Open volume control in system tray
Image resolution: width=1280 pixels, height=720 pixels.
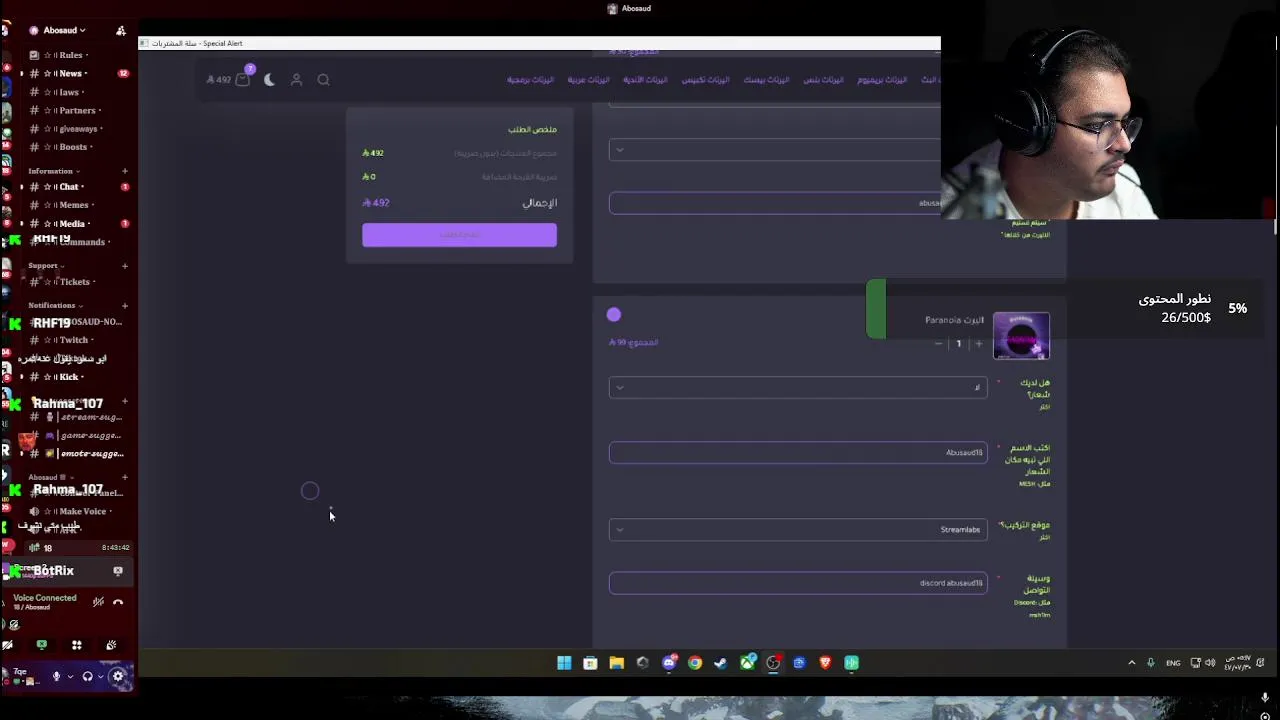(x=1210, y=662)
